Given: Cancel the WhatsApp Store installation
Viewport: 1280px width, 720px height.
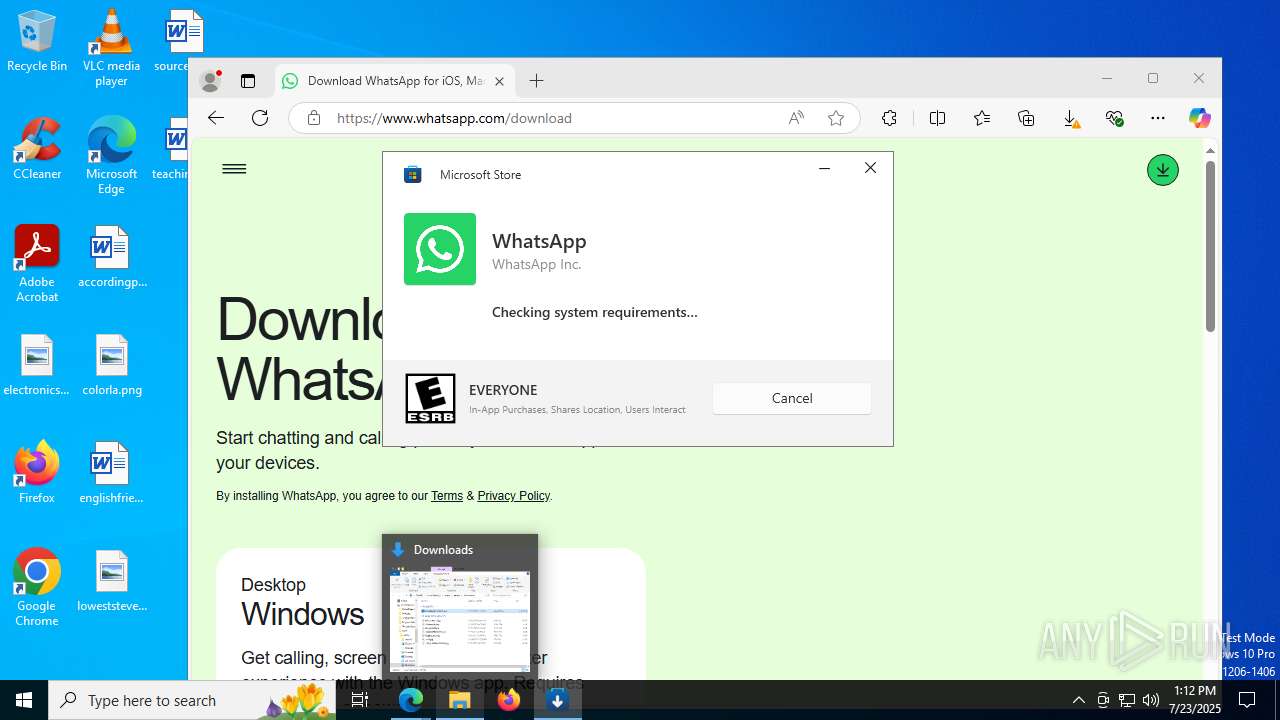Looking at the screenshot, I should 792,398.
